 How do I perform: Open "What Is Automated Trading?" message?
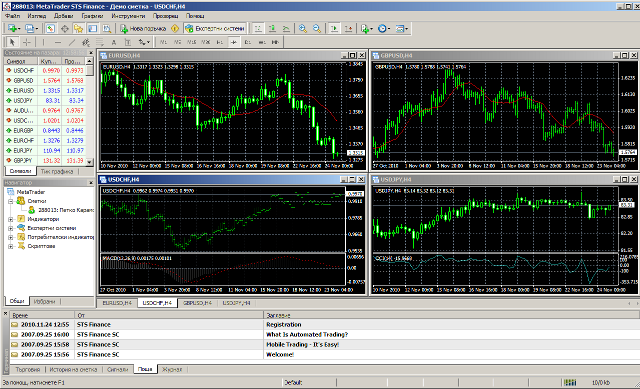click(324, 334)
